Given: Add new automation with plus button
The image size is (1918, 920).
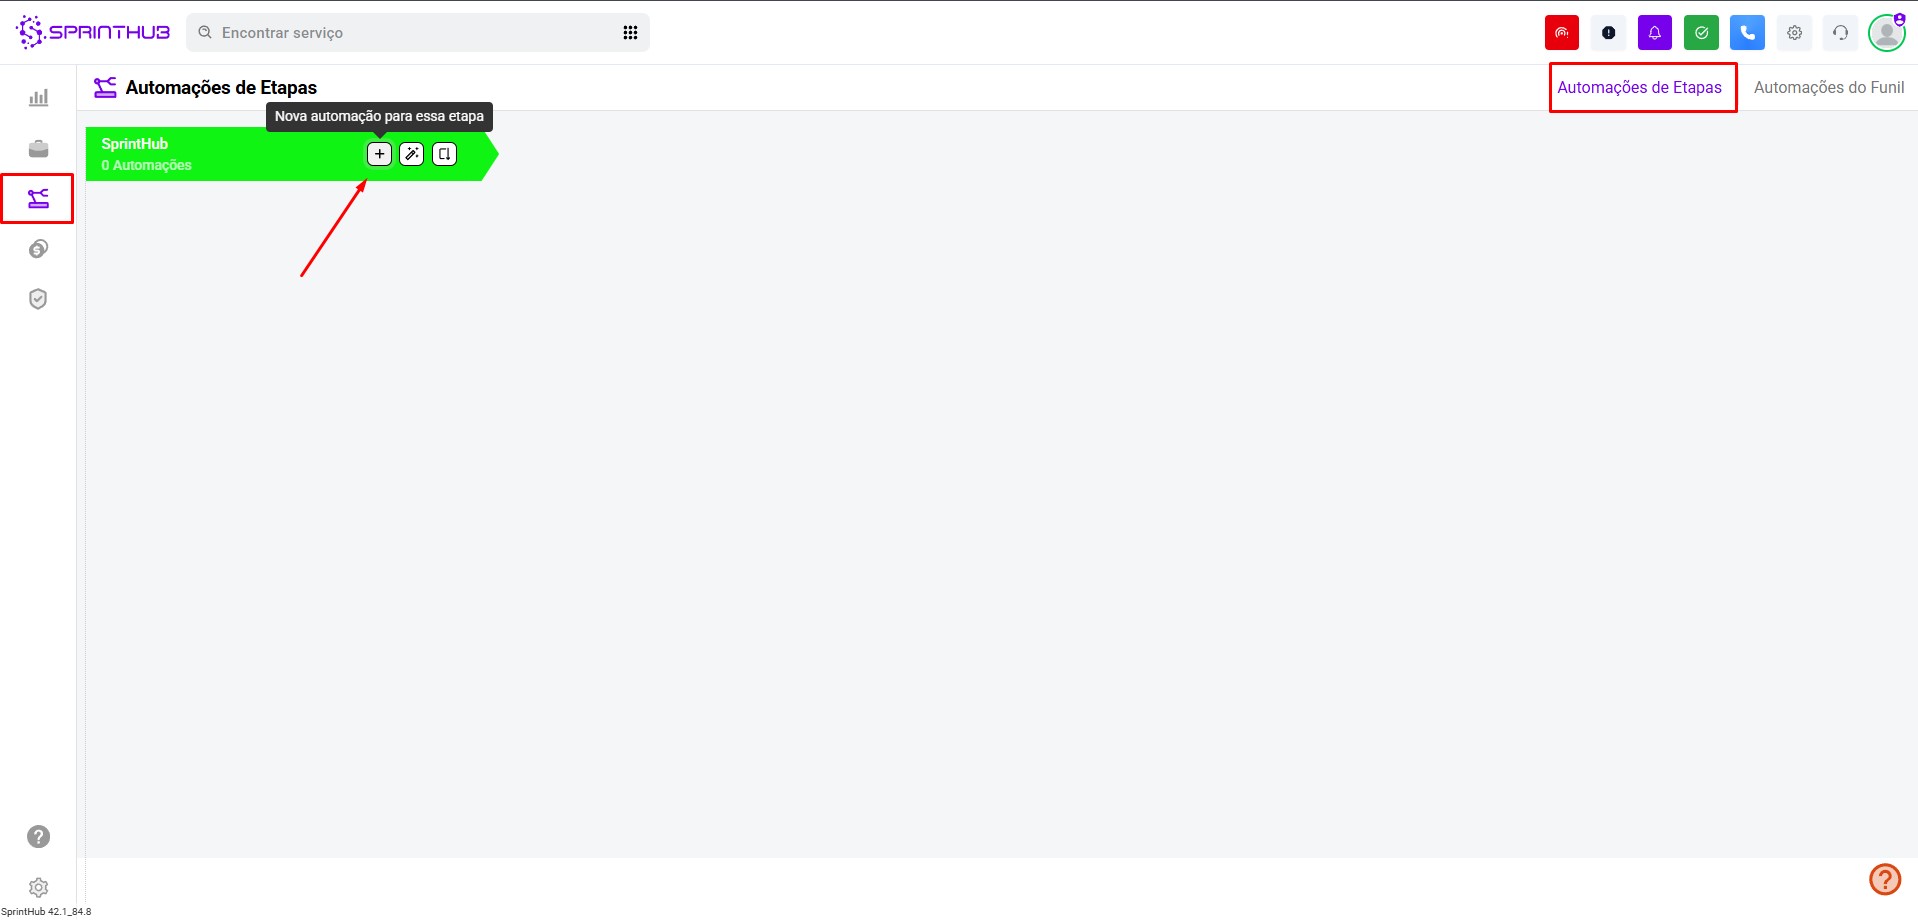Looking at the screenshot, I should click(x=379, y=154).
